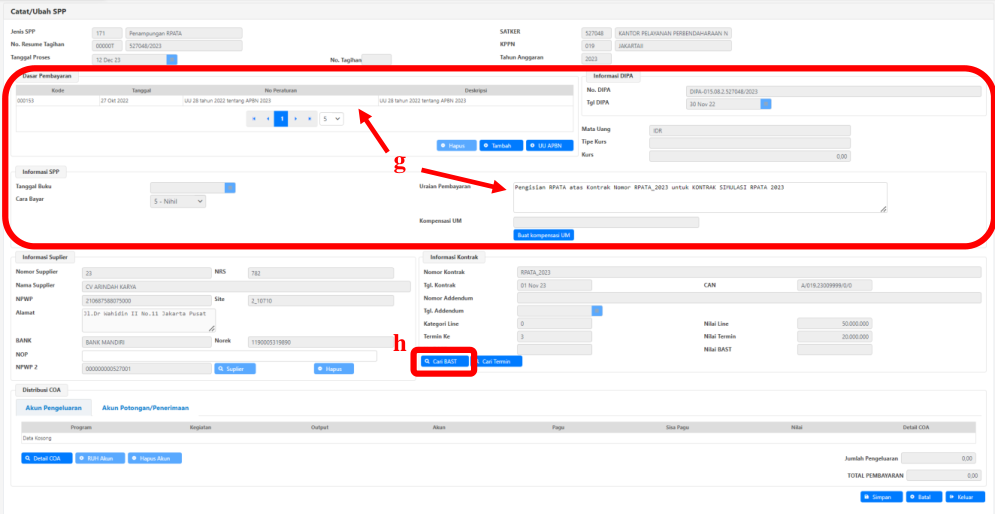Open Cara Bayar dropdown
Viewport: 995px width, 514px height.
[177, 201]
